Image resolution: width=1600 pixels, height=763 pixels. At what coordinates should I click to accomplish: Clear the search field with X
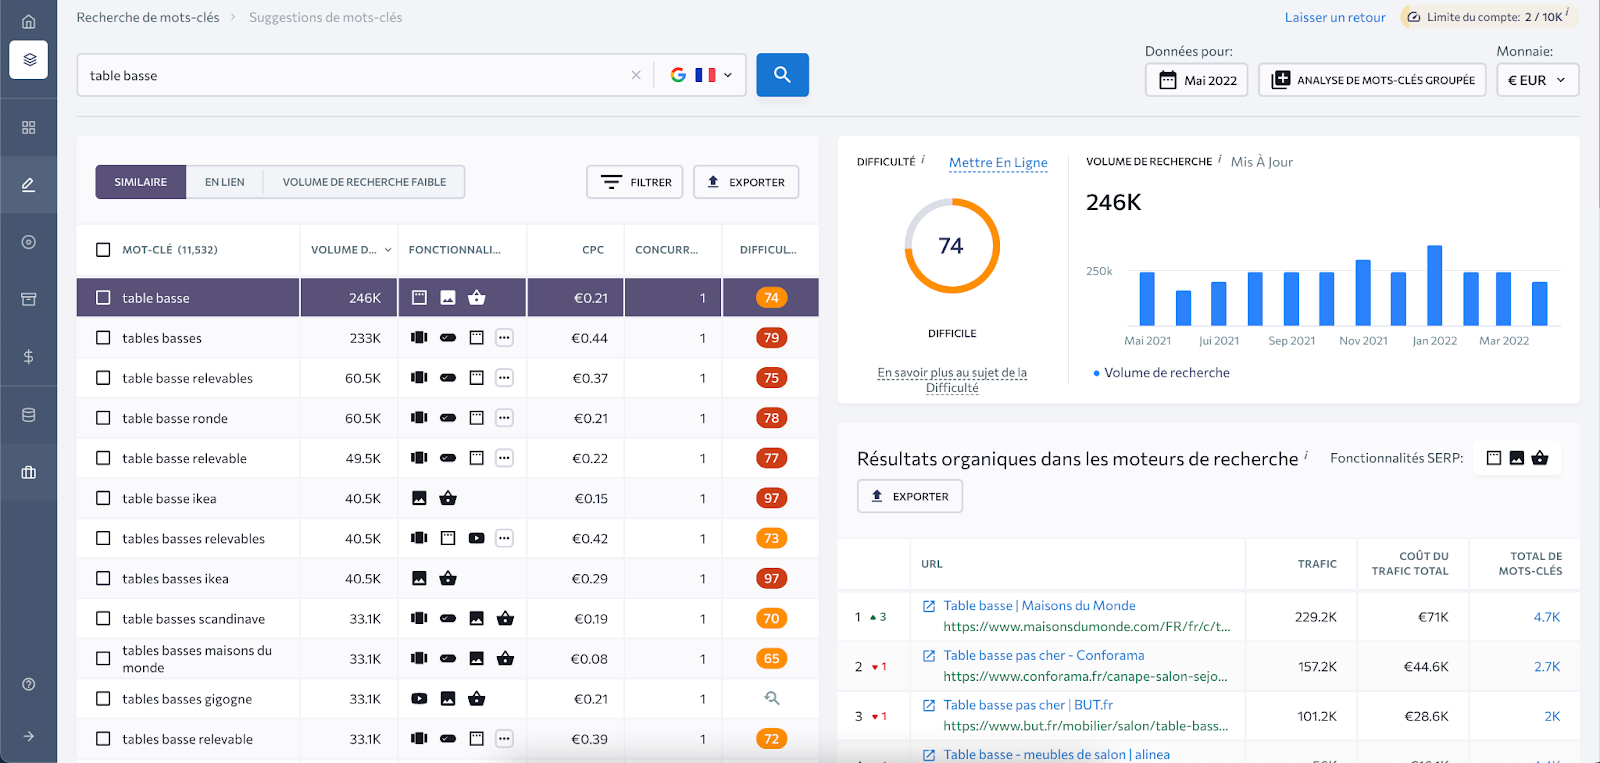point(636,75)
